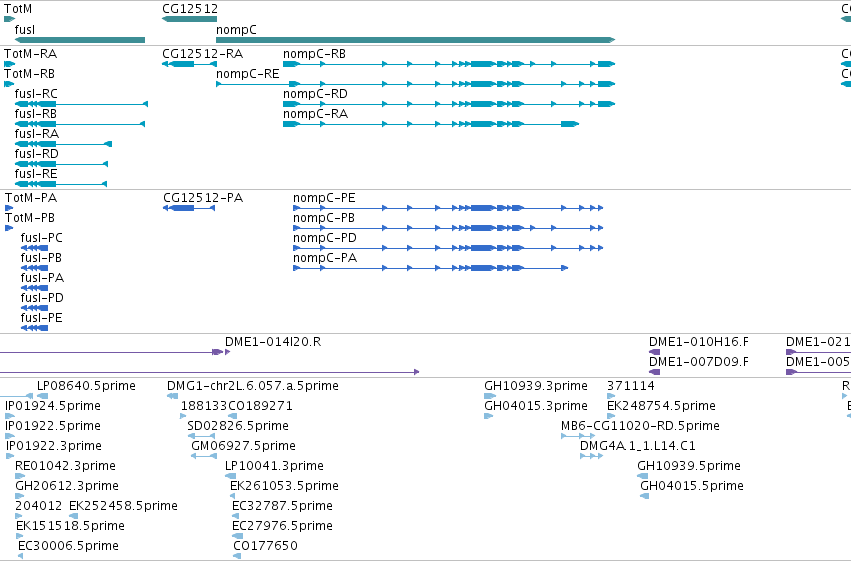Select the nompC-PE protein label

pos(324,198)
